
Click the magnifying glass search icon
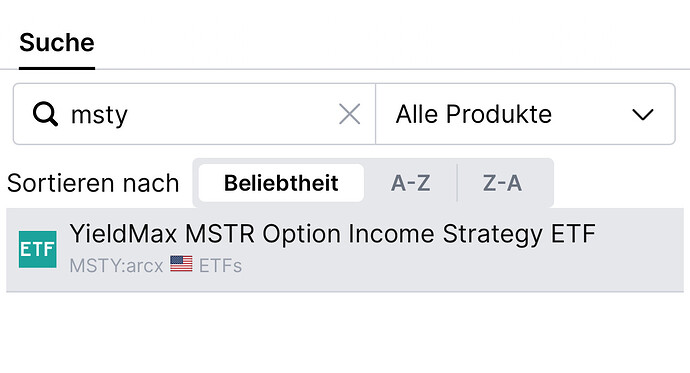(45, 114)
